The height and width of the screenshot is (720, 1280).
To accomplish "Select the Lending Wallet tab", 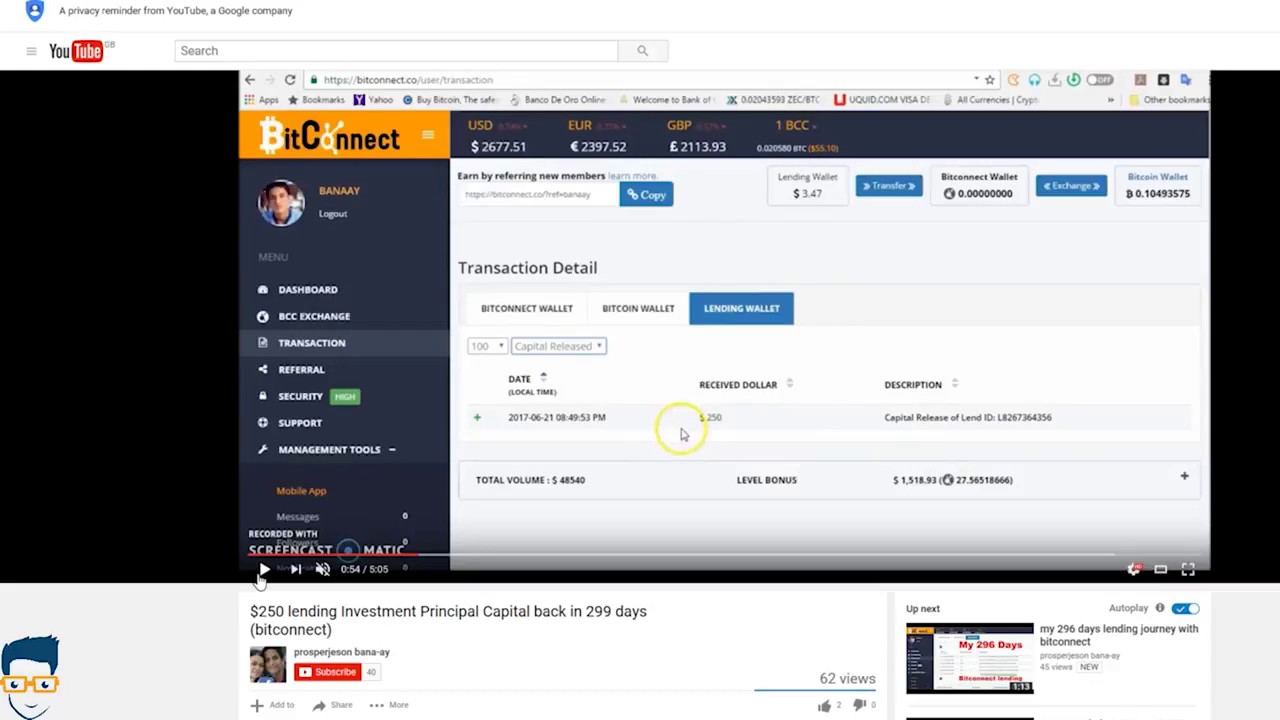I will (x=741, y=309).
